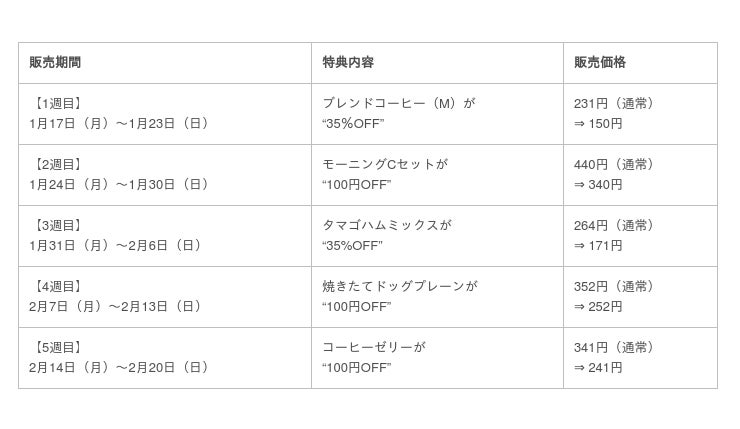740x429 pixels.
Task: Click the 440円（通常） regular price
Action: (617, 164)
